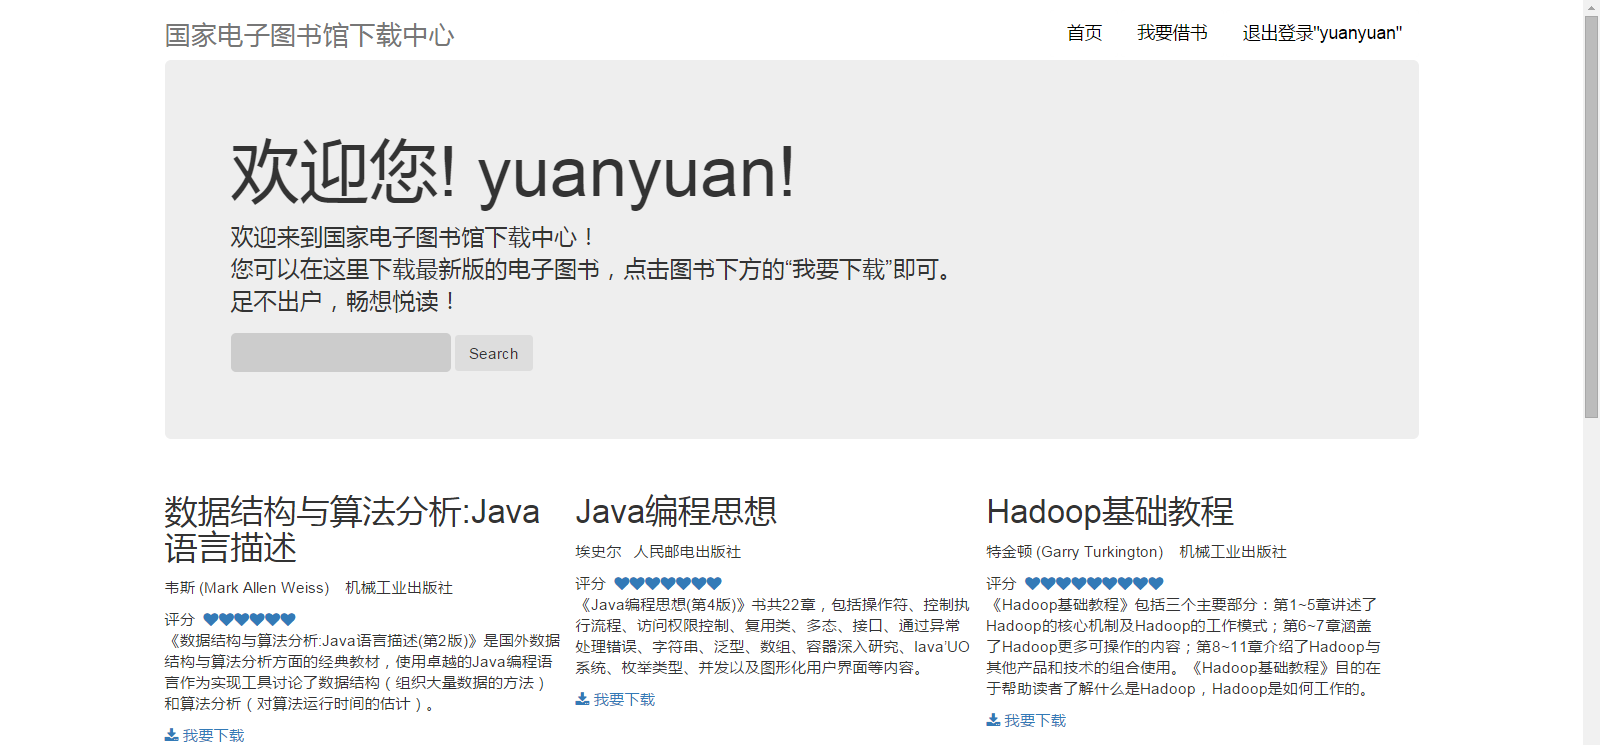Click the author 特金顿 (Garry Turkington)

tap(1075, 552)
